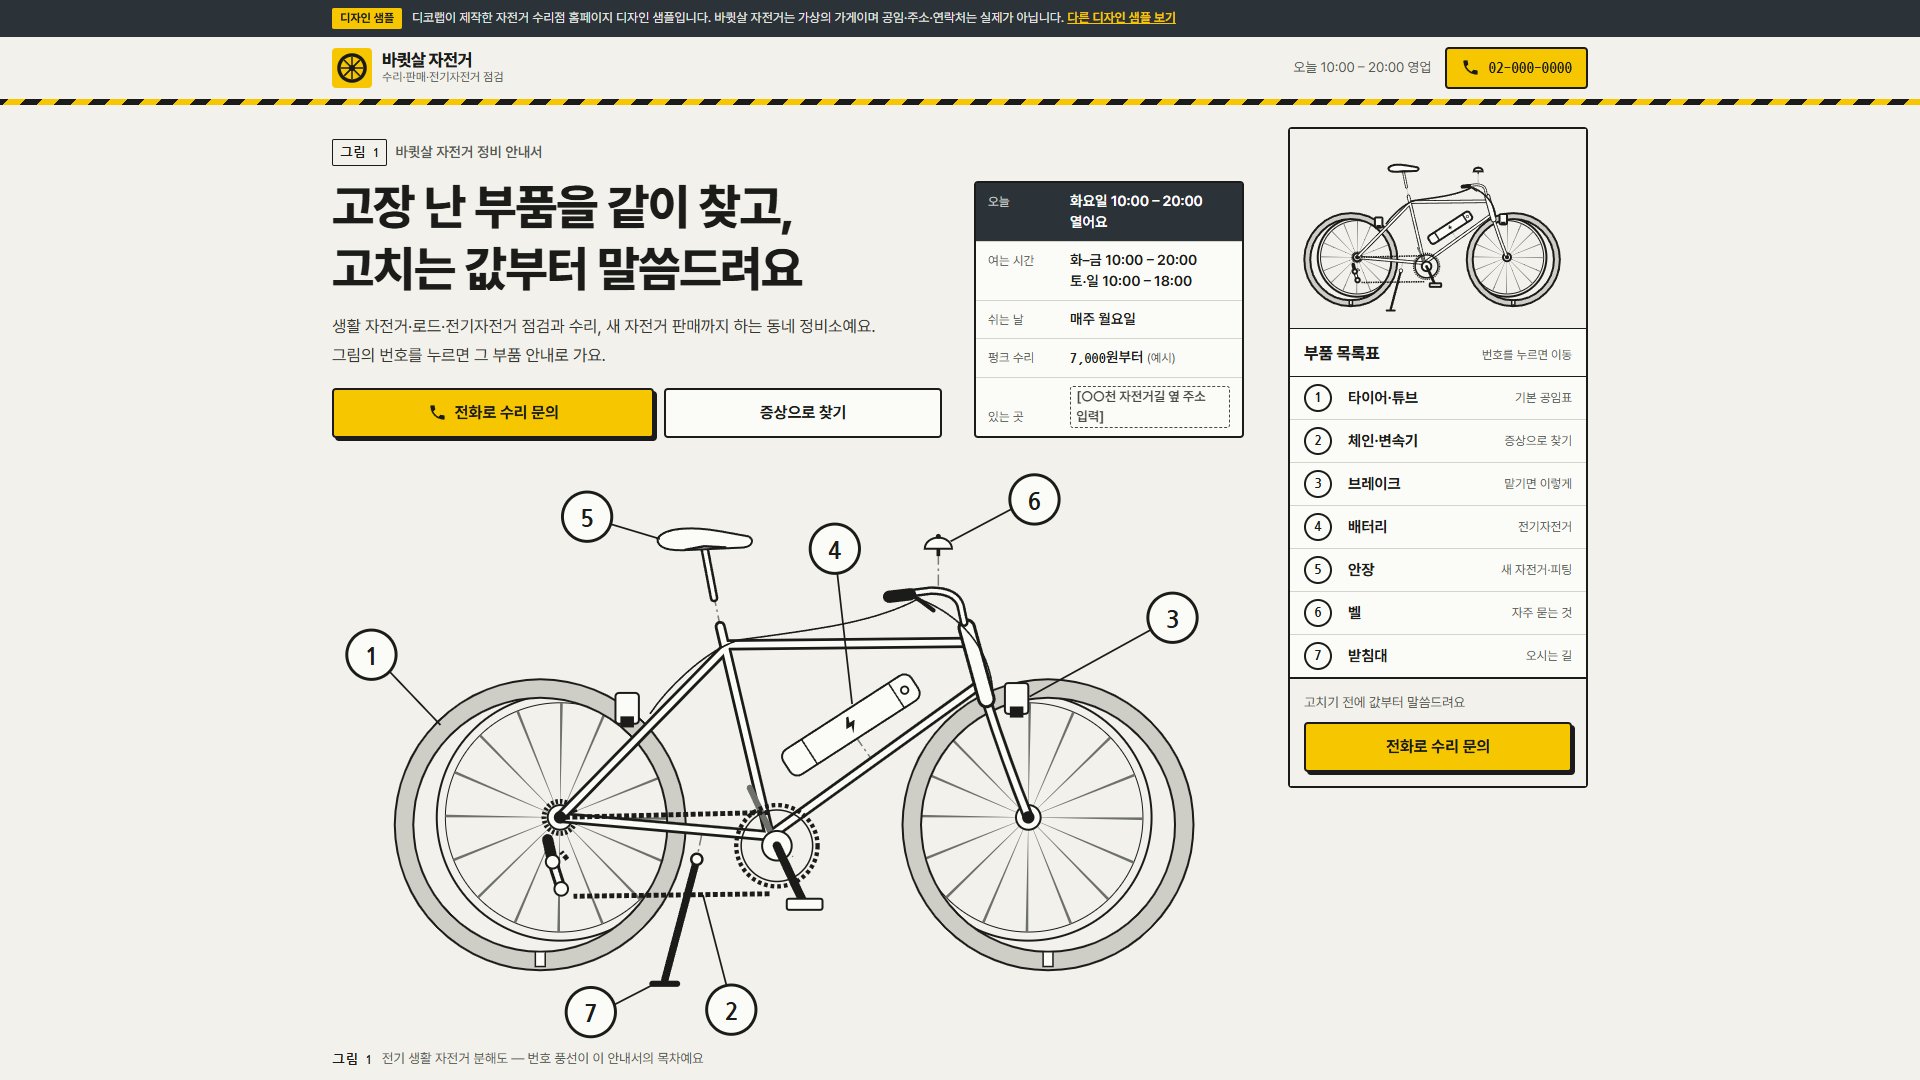Click circle number 7 in parts list
The height and width of the screenshot is (1080, 1920).
pyautogui.click(x=1318, y=656)
